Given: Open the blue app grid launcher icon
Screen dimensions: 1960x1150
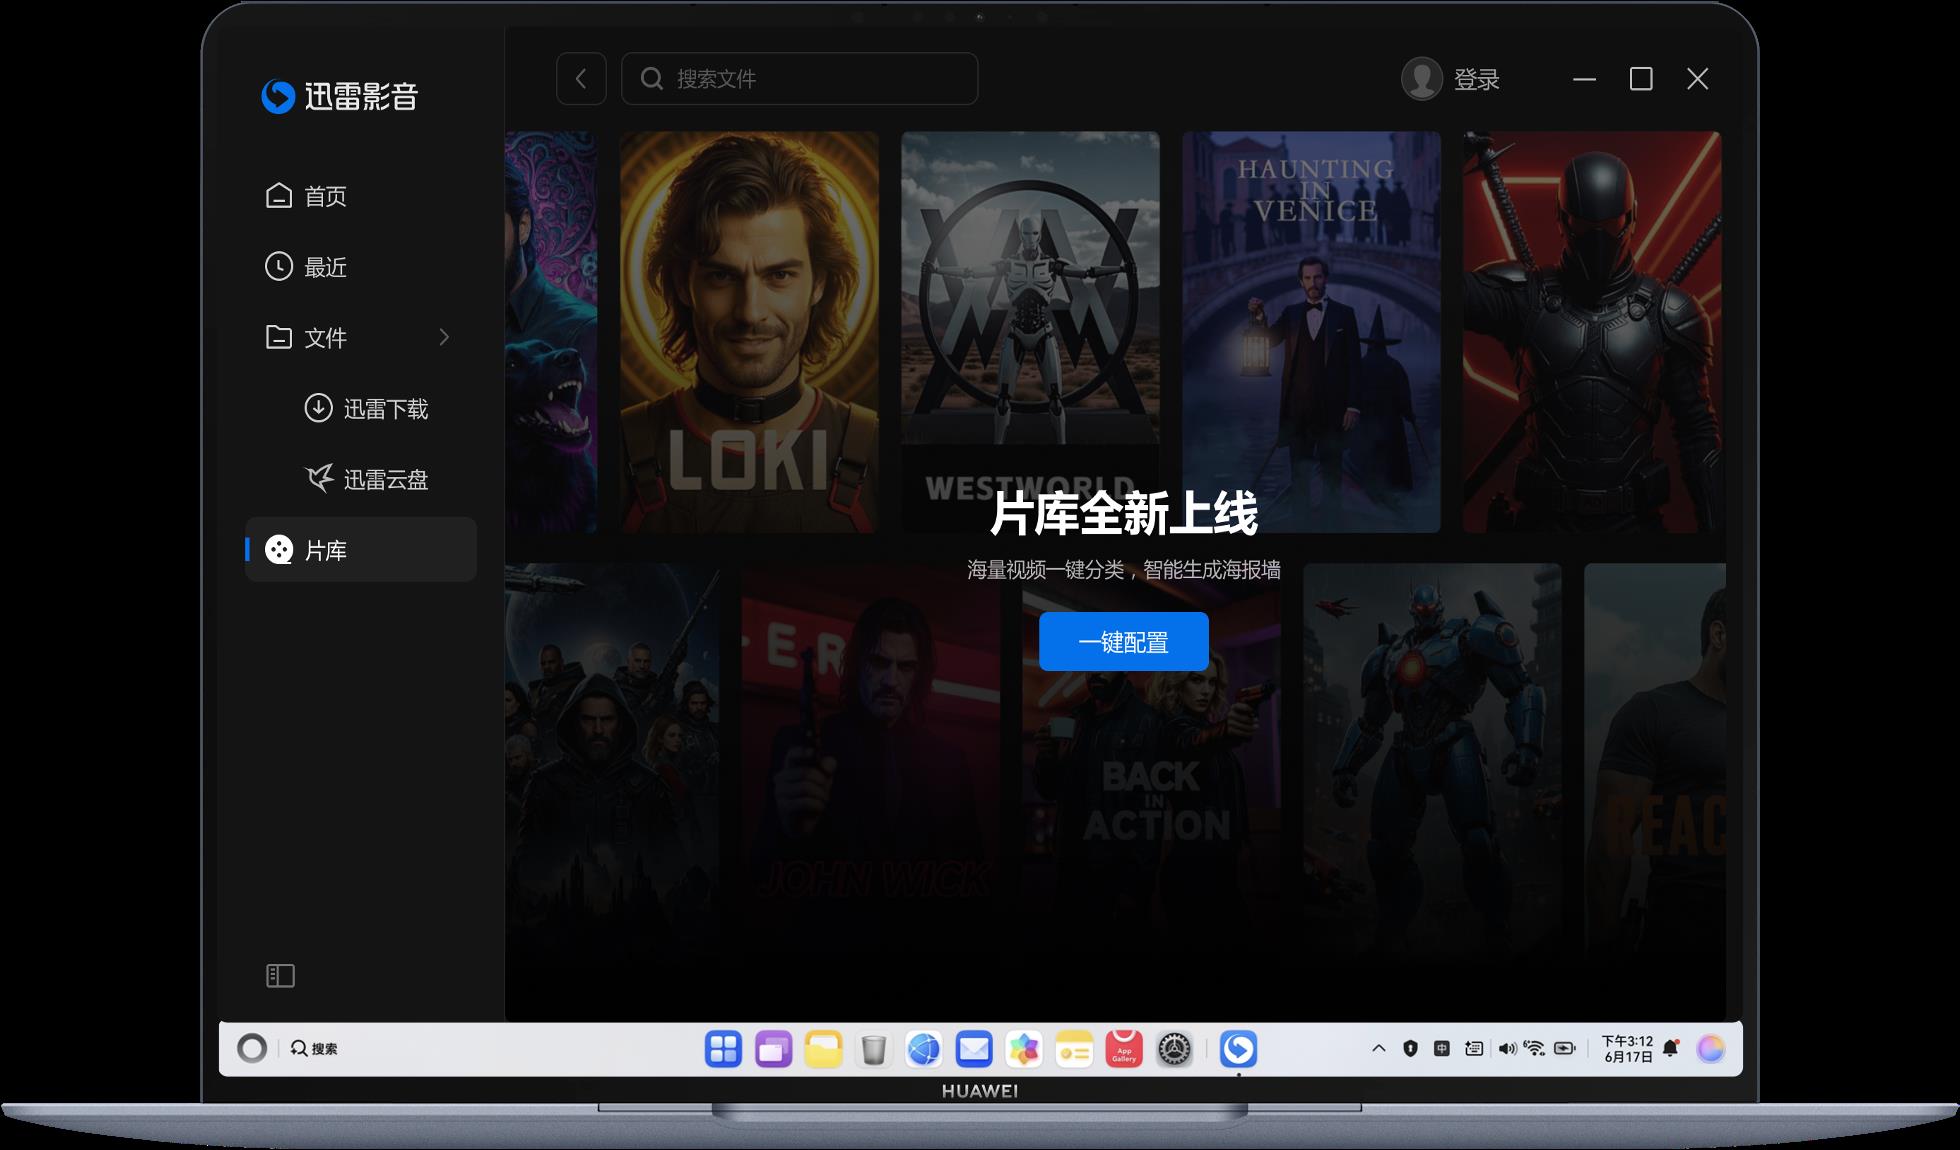Looking at the screenshot, I should click(x=723, y=1049).
